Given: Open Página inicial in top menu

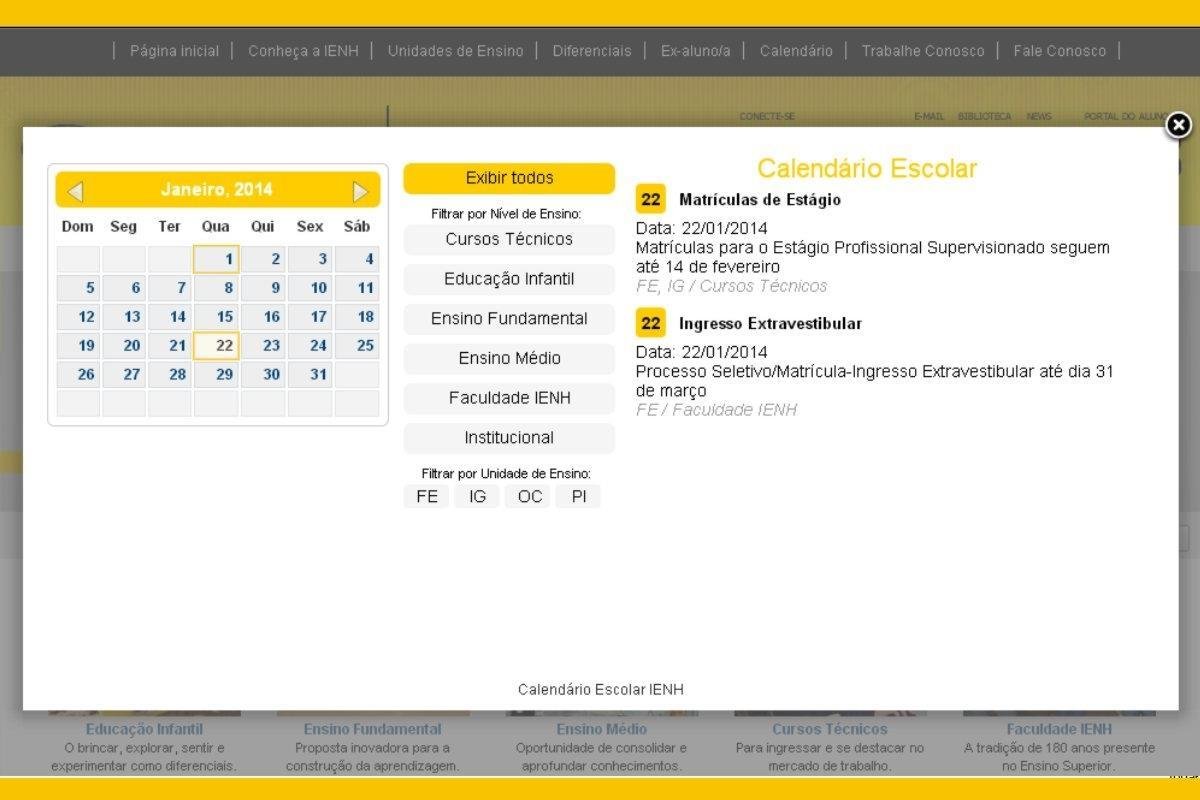Looking at the screenshot, I should [174, 51].
